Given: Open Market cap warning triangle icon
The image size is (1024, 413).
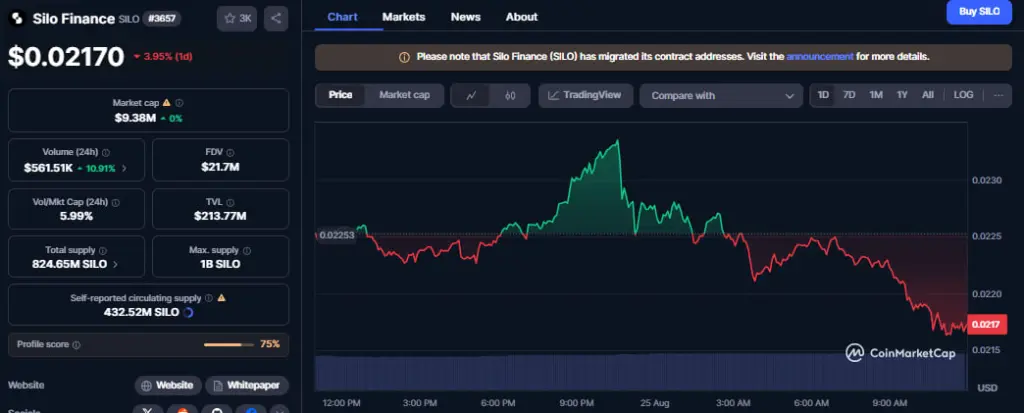Looking at the screenshot, I should [167, 103].
